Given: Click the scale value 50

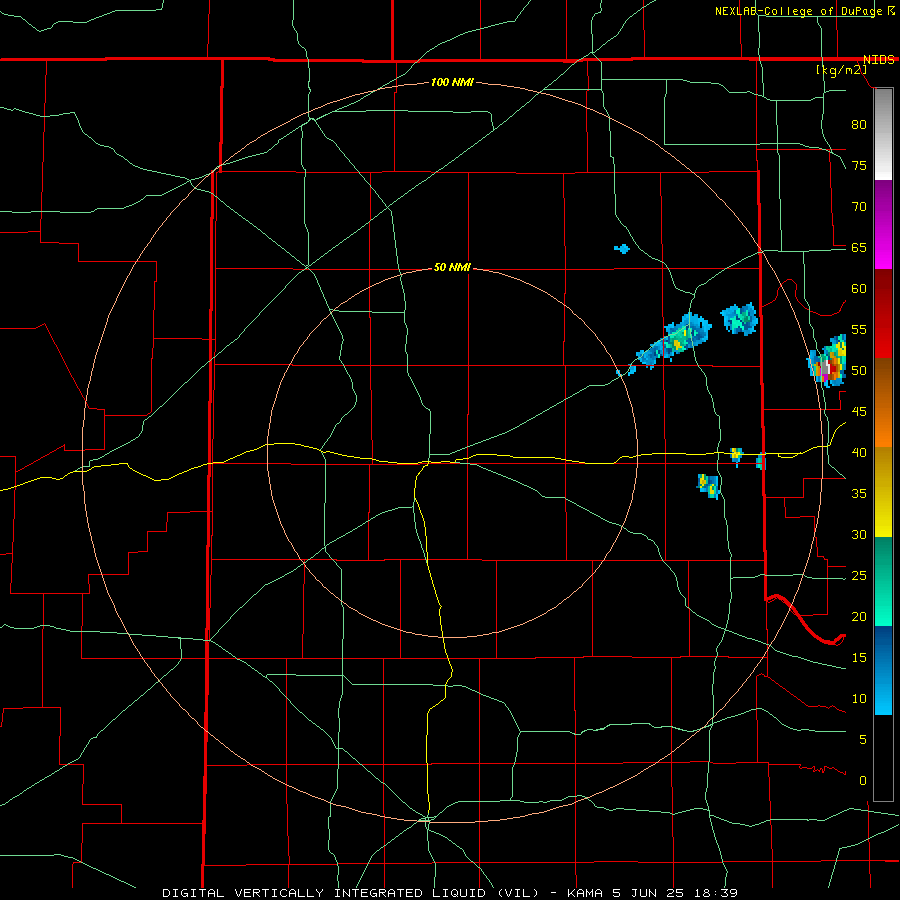Looking at the screenshot, I should (x=859, y=371).
